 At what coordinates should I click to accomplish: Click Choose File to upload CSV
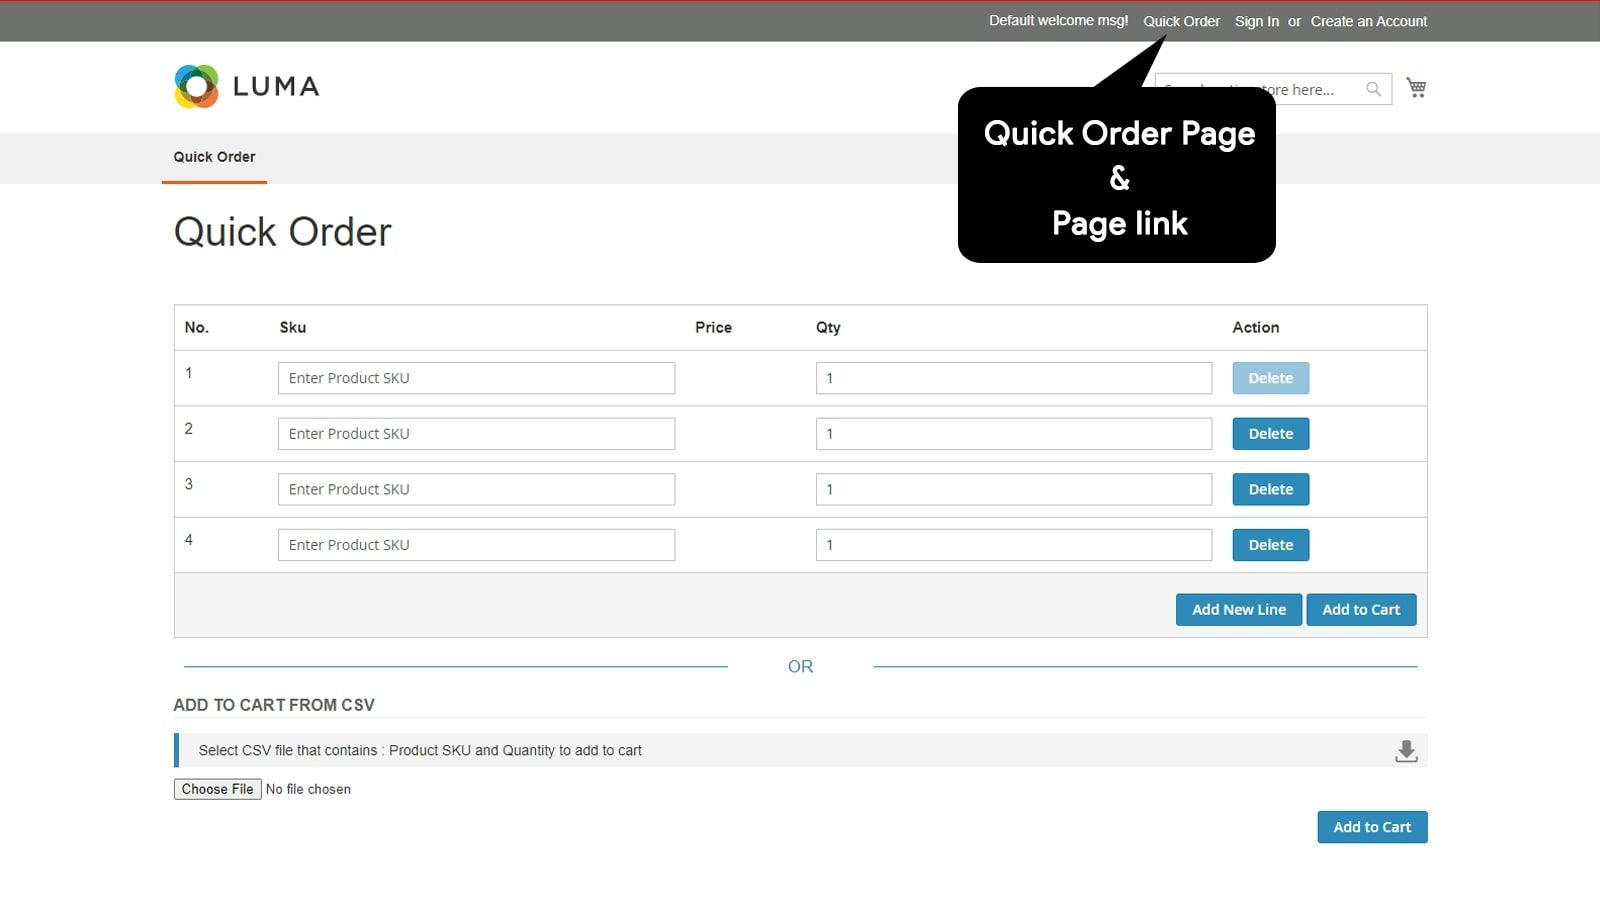coord(217,789)
